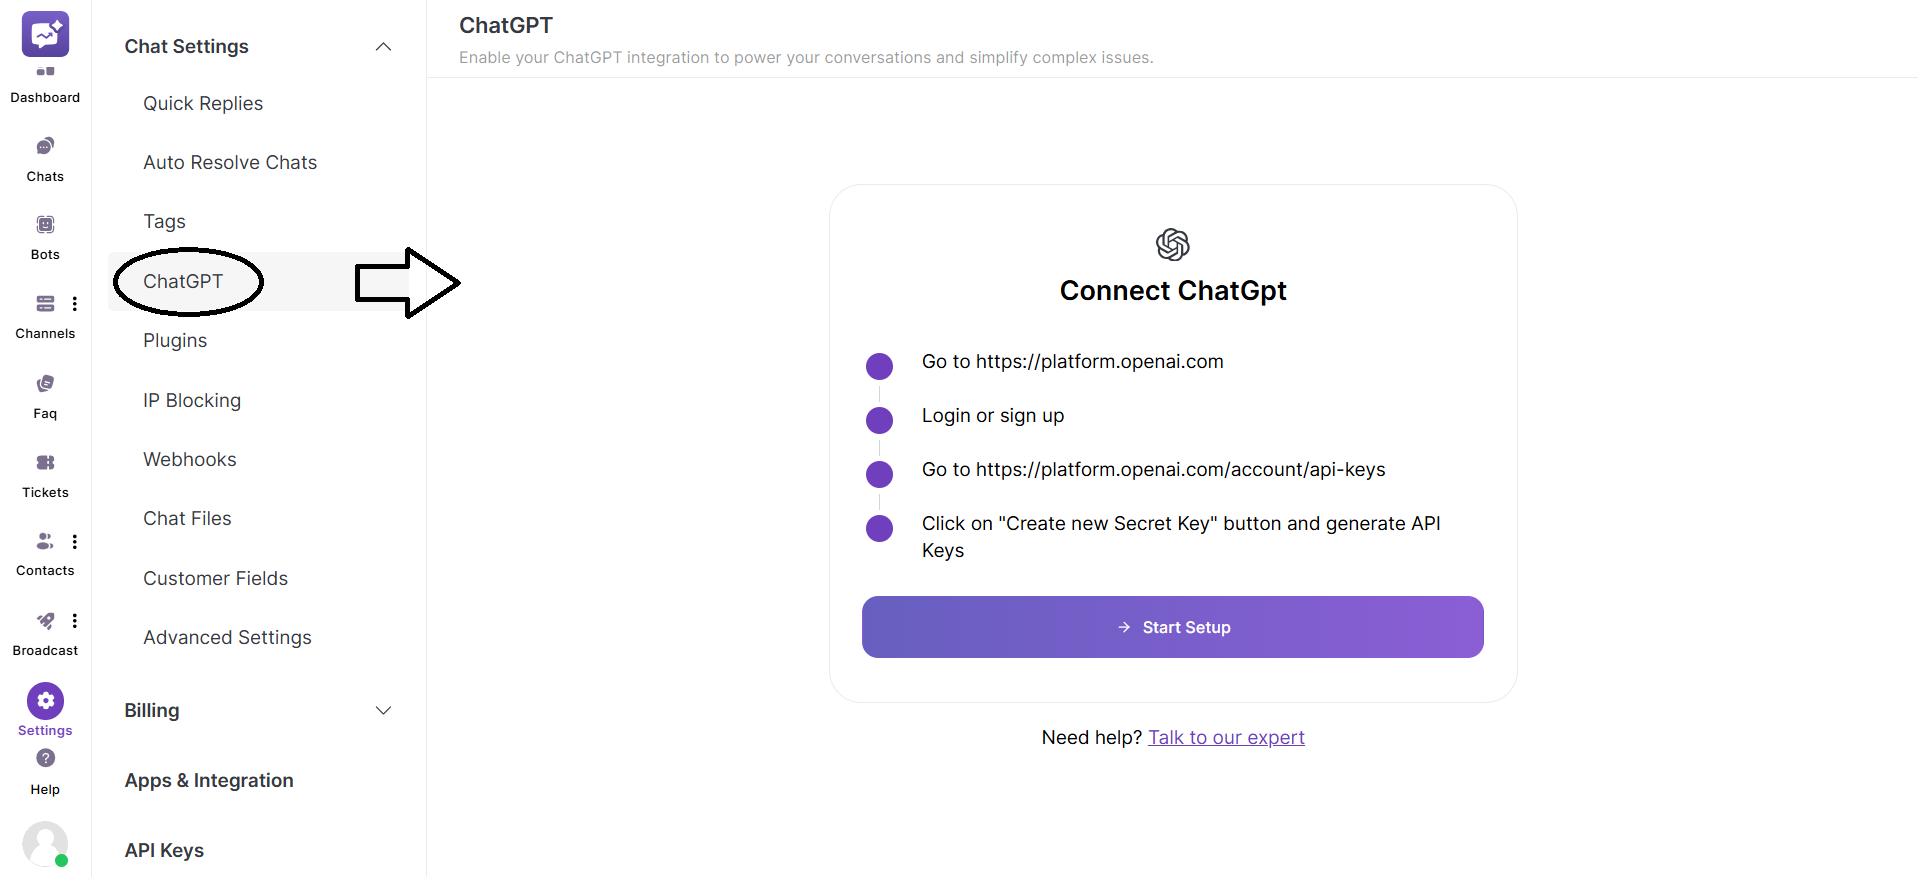Select the Tickets icon

click(45, 462)
